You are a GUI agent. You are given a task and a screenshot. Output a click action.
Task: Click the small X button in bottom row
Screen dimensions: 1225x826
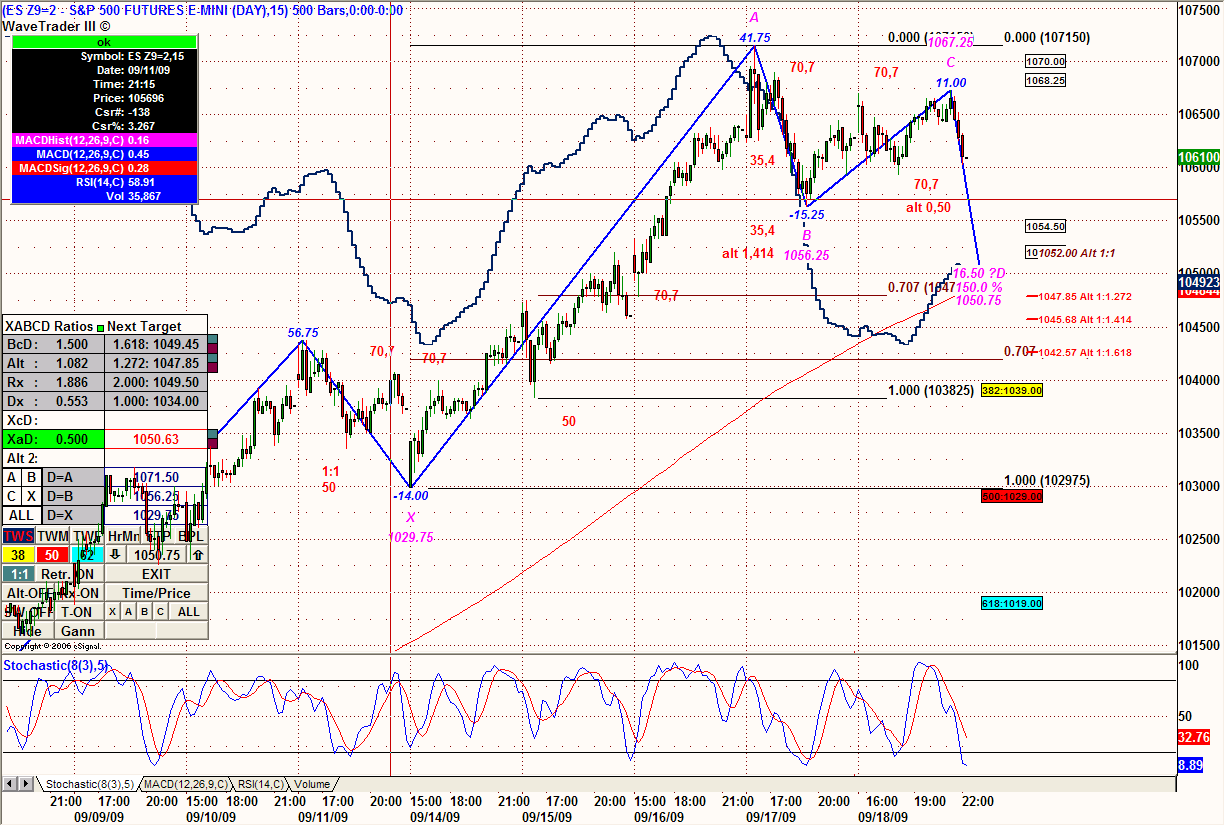(113, 611)
